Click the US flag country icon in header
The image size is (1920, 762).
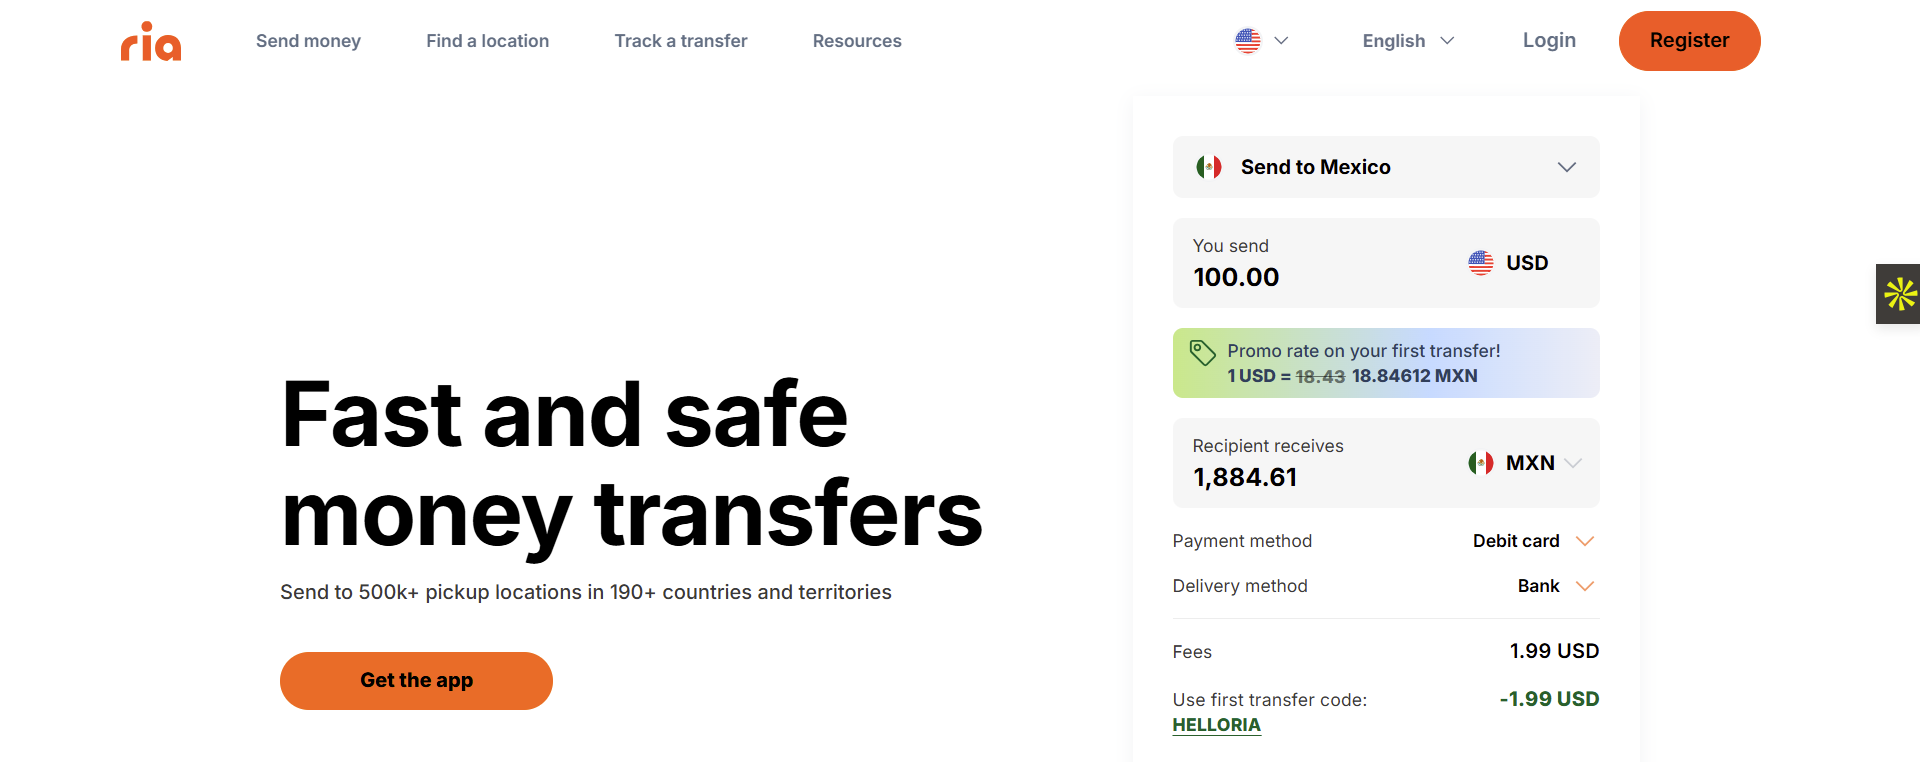[x=1247, y=41]
